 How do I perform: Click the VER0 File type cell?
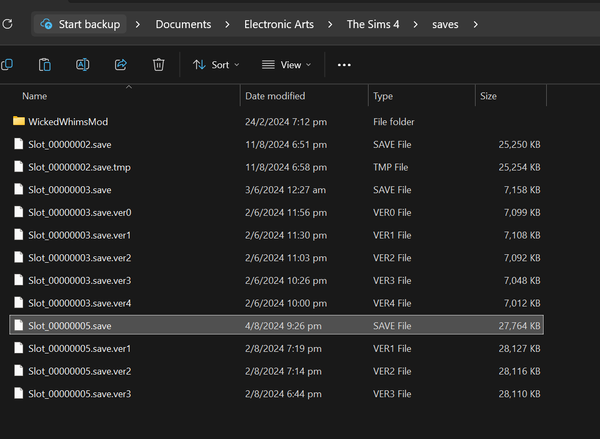392,212
